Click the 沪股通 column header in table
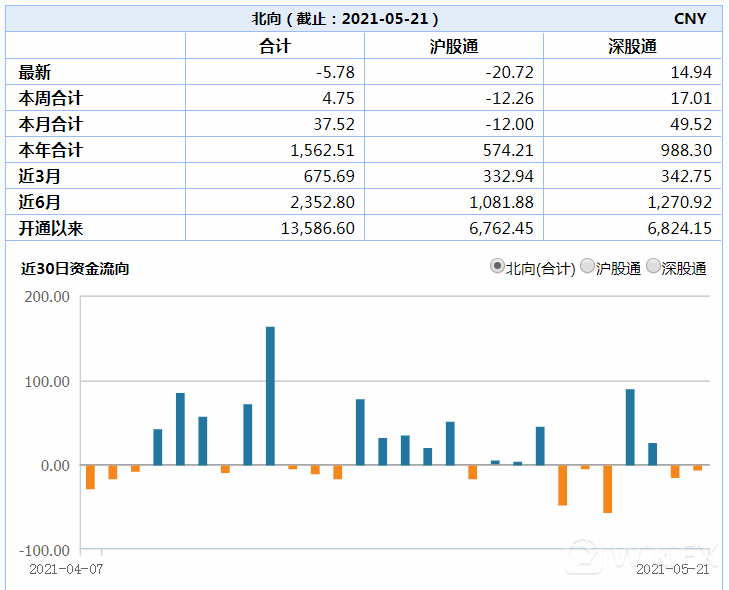 tap(453, 46)
